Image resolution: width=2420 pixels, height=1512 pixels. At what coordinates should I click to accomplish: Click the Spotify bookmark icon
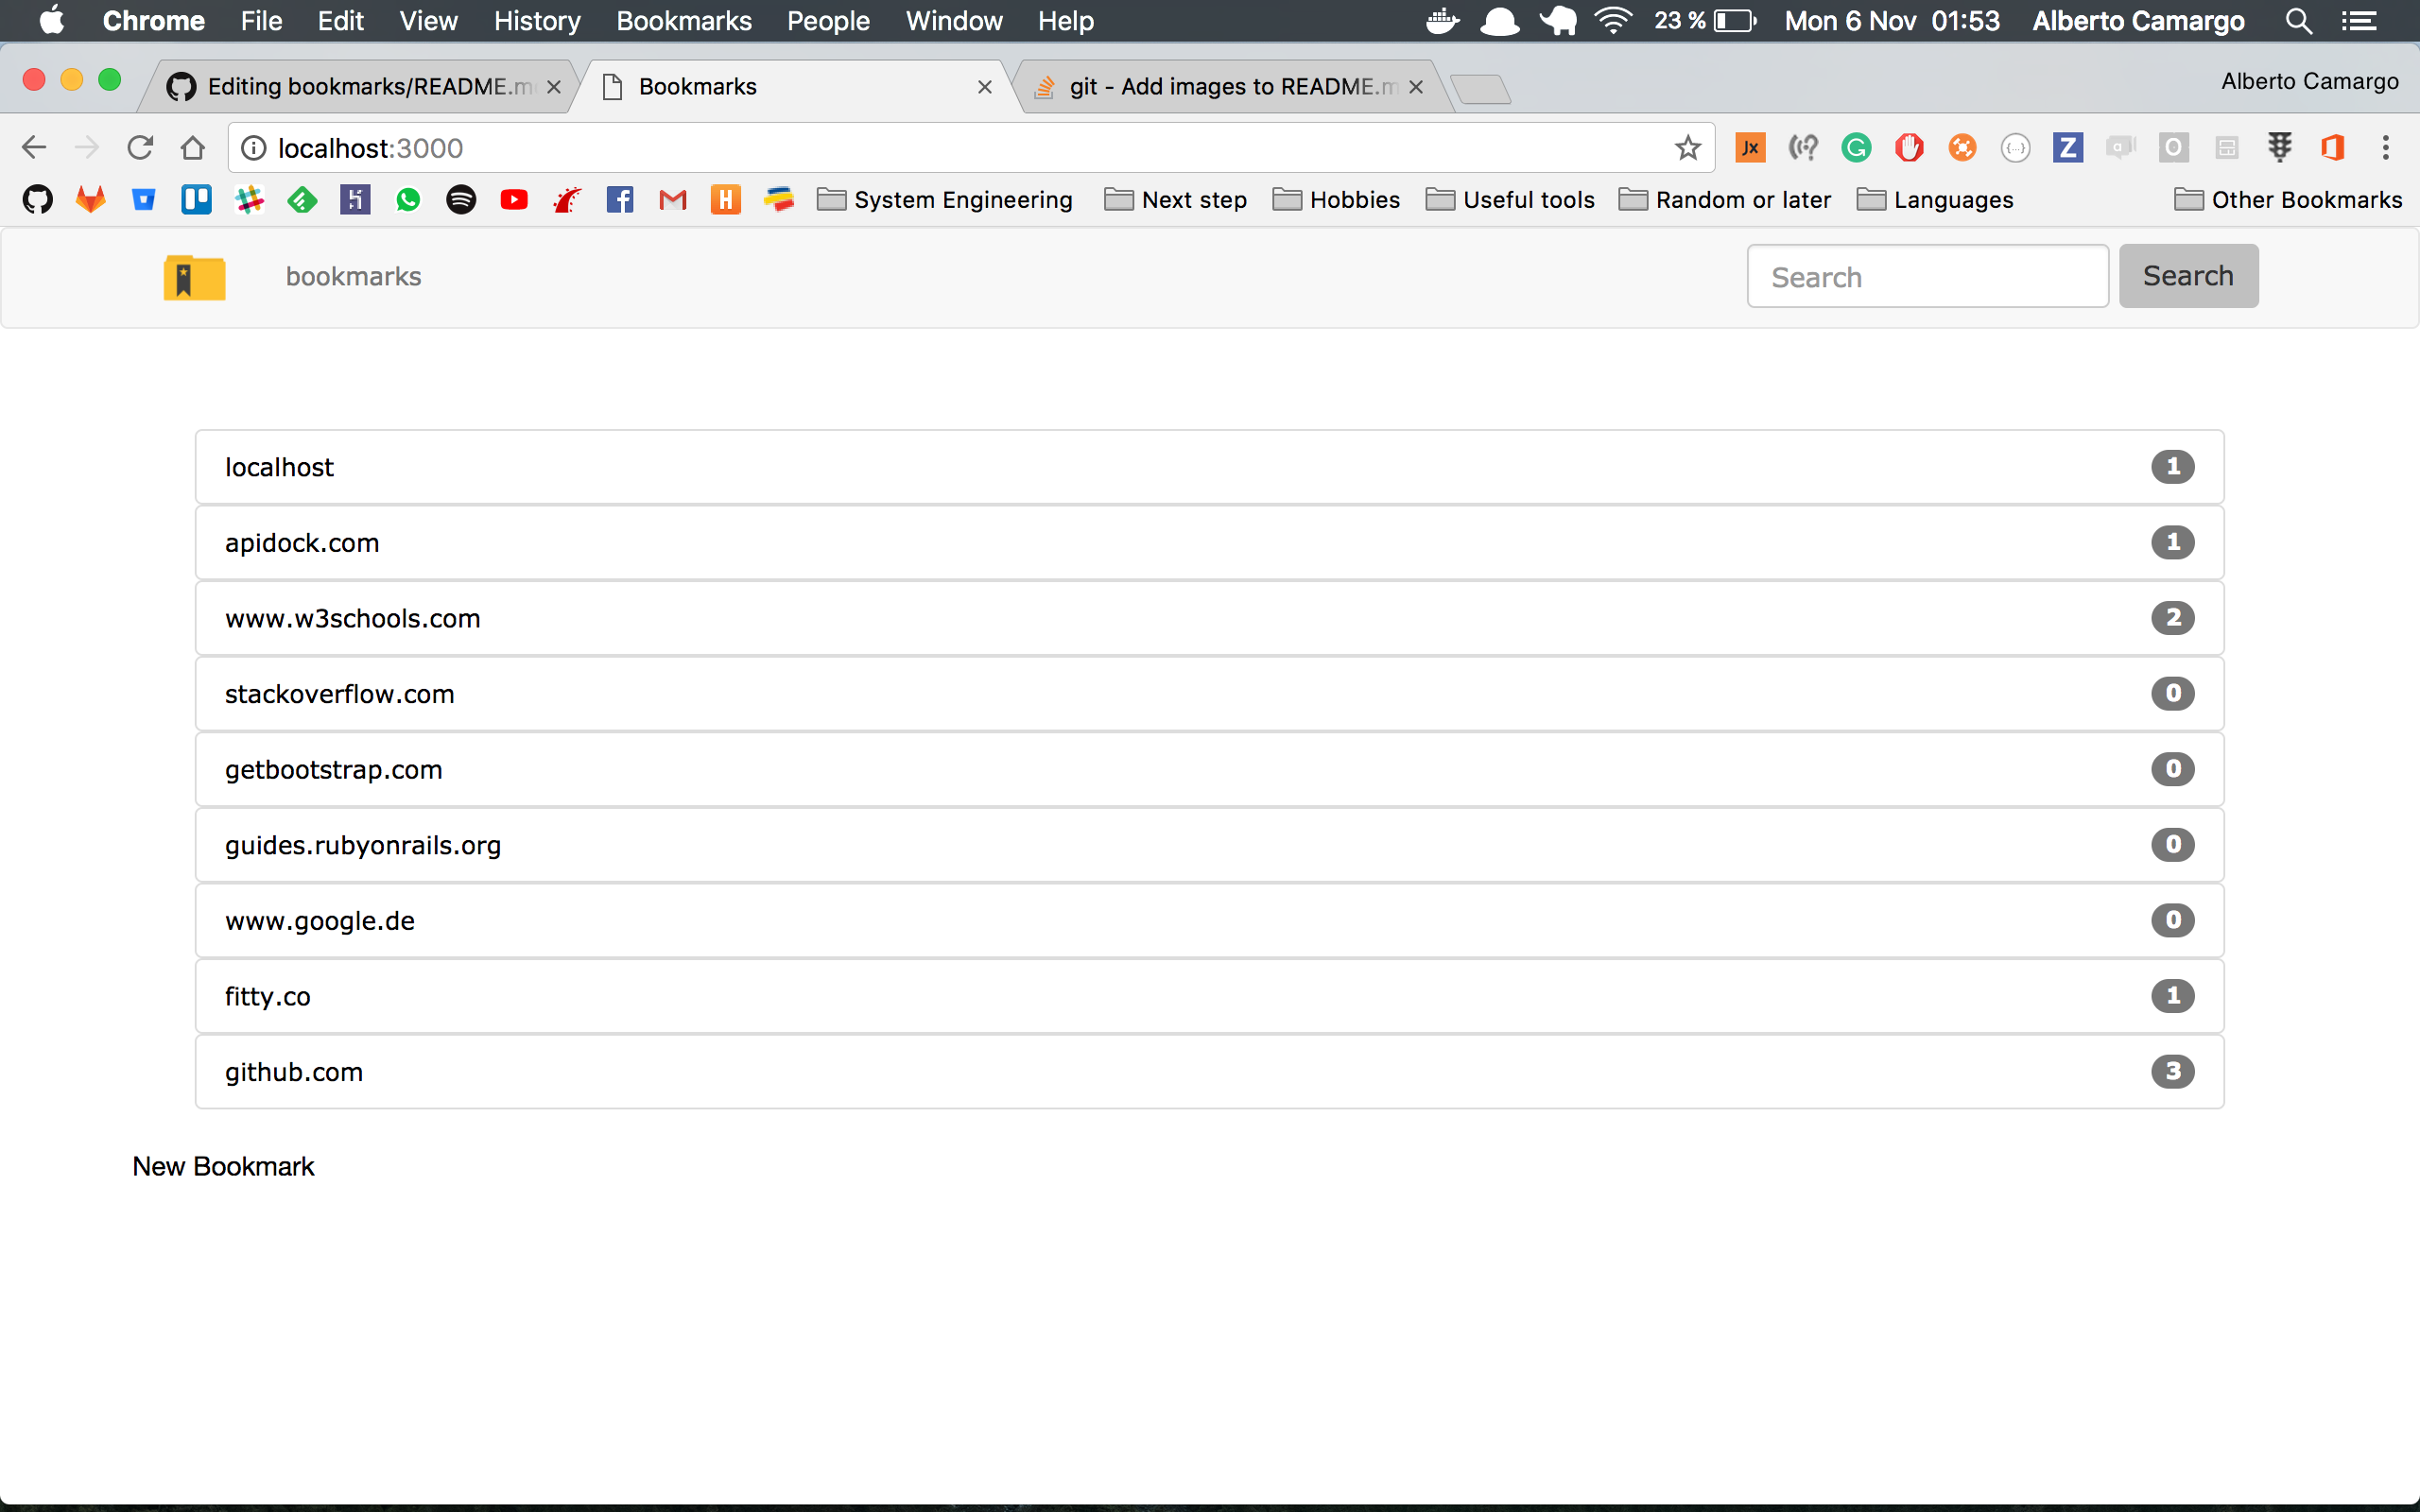tap(461, 200)
